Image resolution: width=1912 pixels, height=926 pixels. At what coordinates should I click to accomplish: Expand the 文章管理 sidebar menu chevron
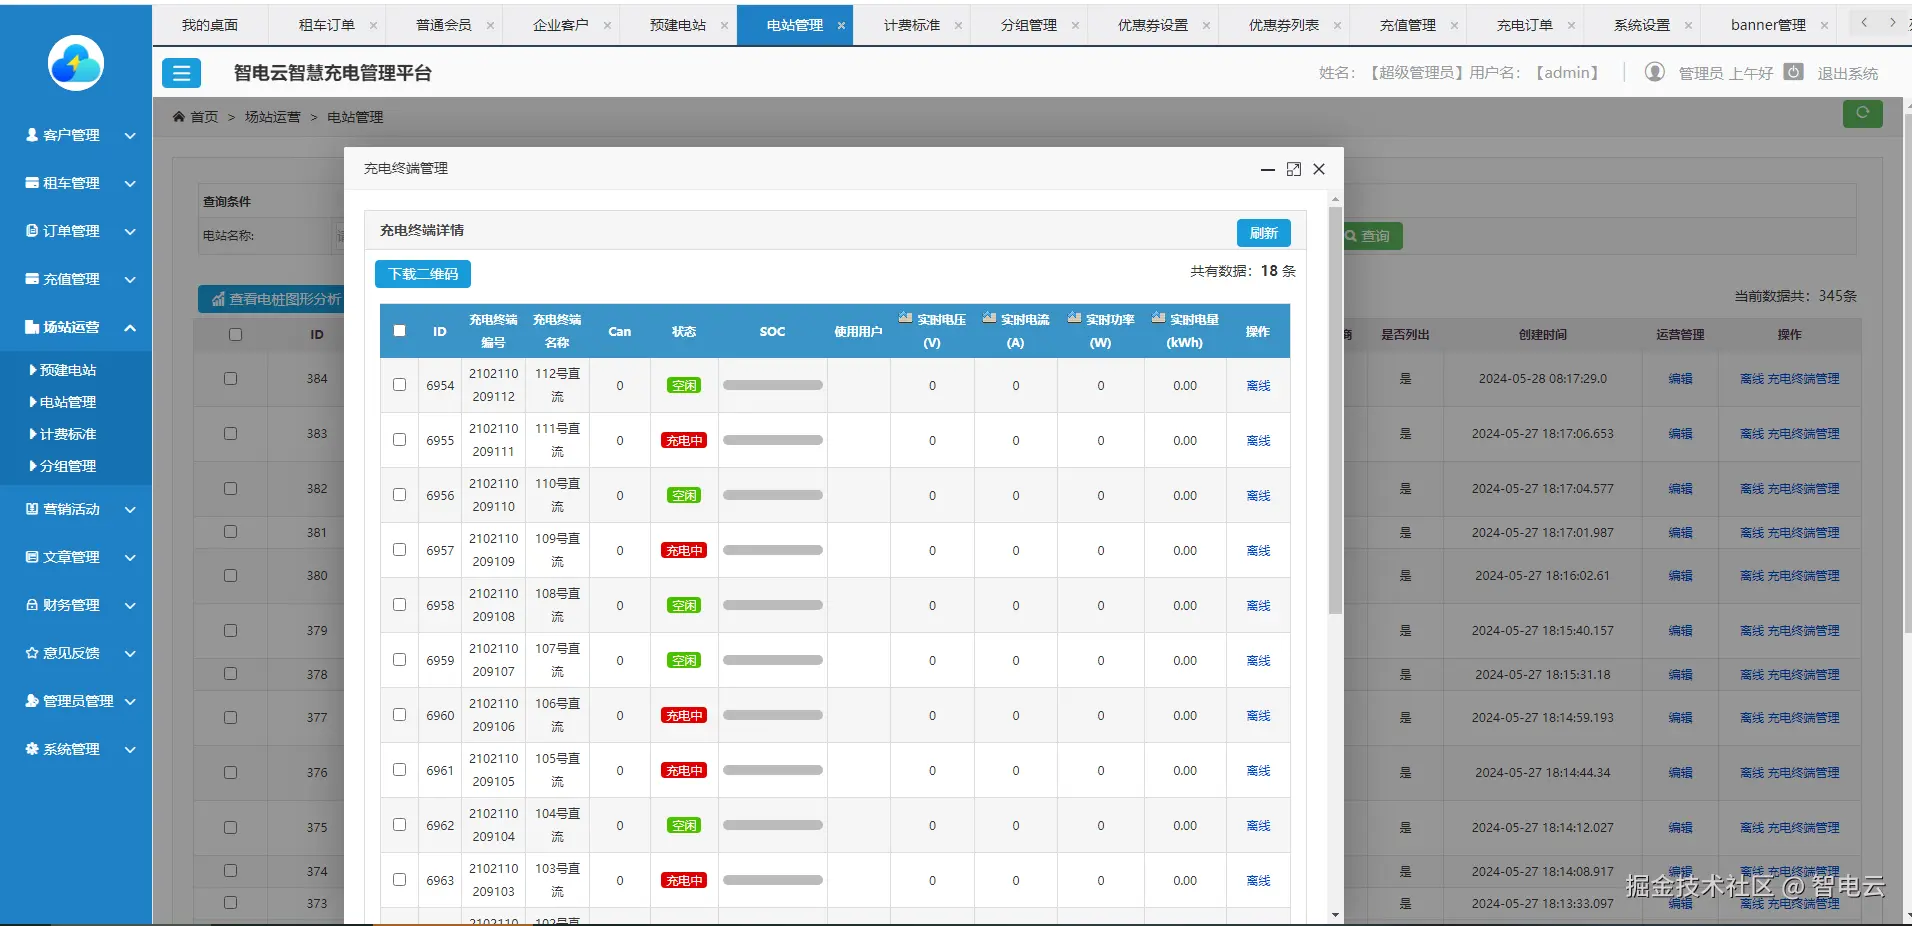130,557
